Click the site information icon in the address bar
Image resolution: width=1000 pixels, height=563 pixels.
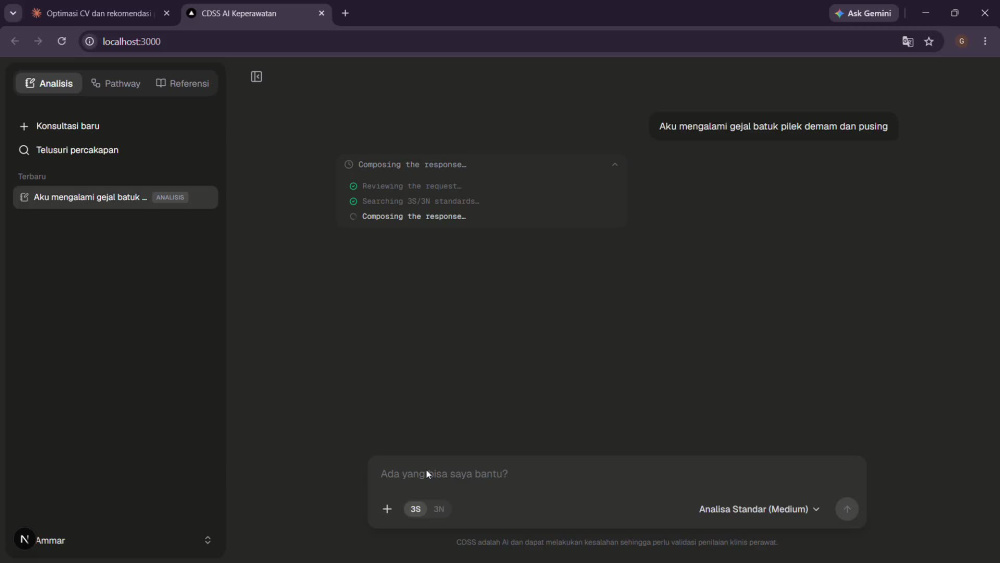click(x=90, y=41)
